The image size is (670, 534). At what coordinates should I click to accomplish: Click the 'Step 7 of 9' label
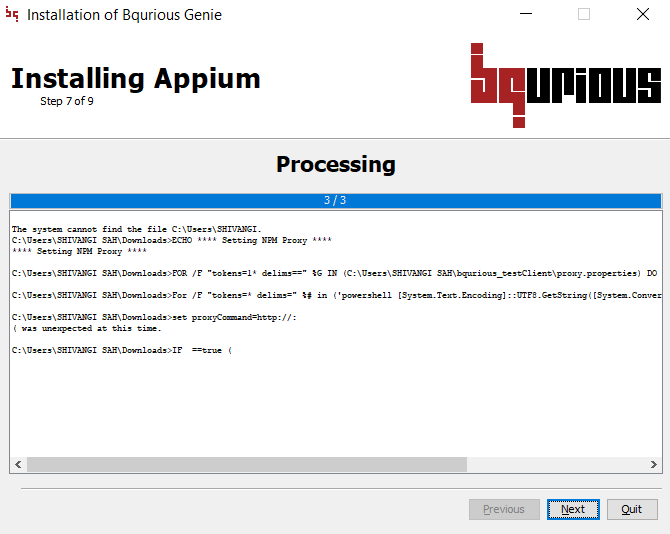click(x=67, y=101)
